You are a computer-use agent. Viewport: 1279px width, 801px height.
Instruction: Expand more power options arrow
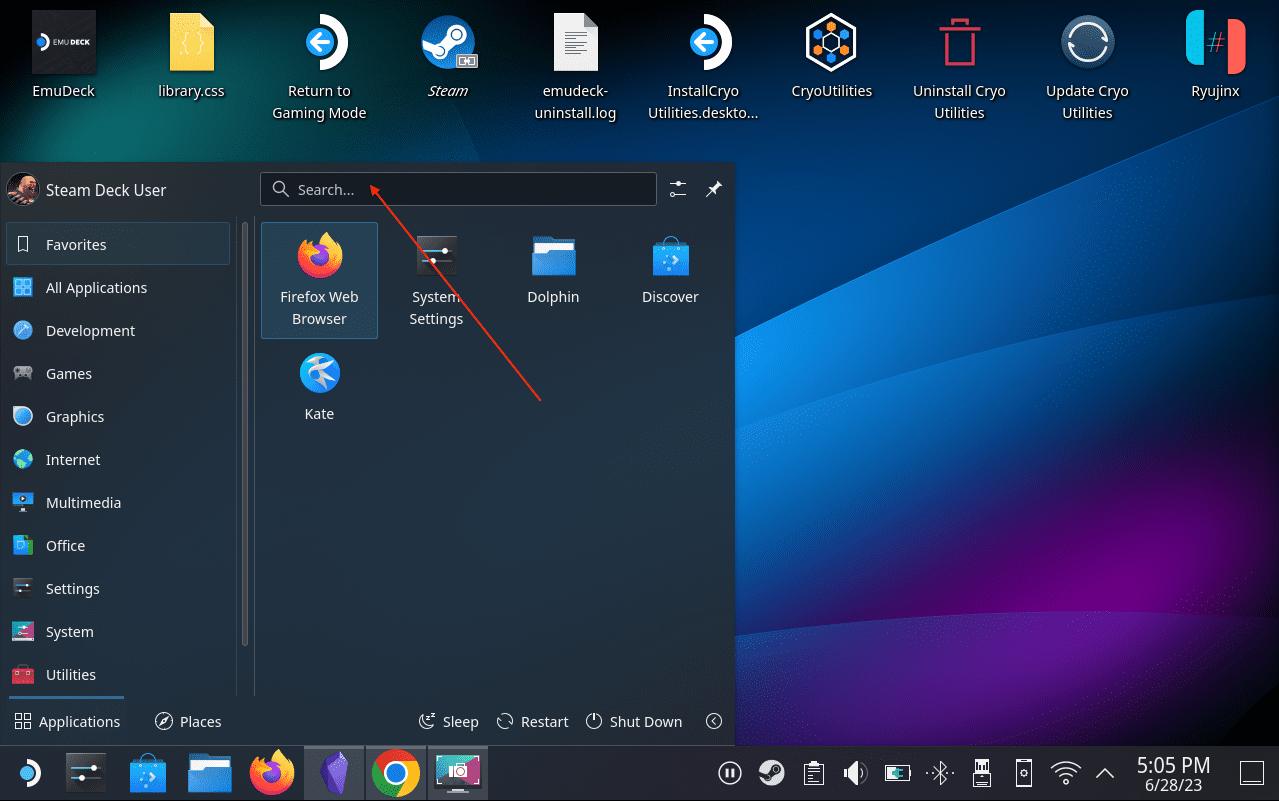[x=713, y=721]
